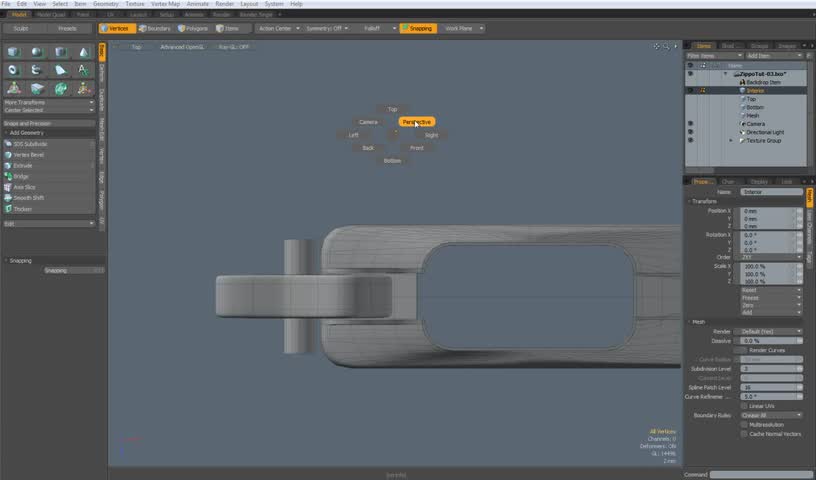
Task: Switch to Boundary selection mode
Action: [x=155, y=28]
